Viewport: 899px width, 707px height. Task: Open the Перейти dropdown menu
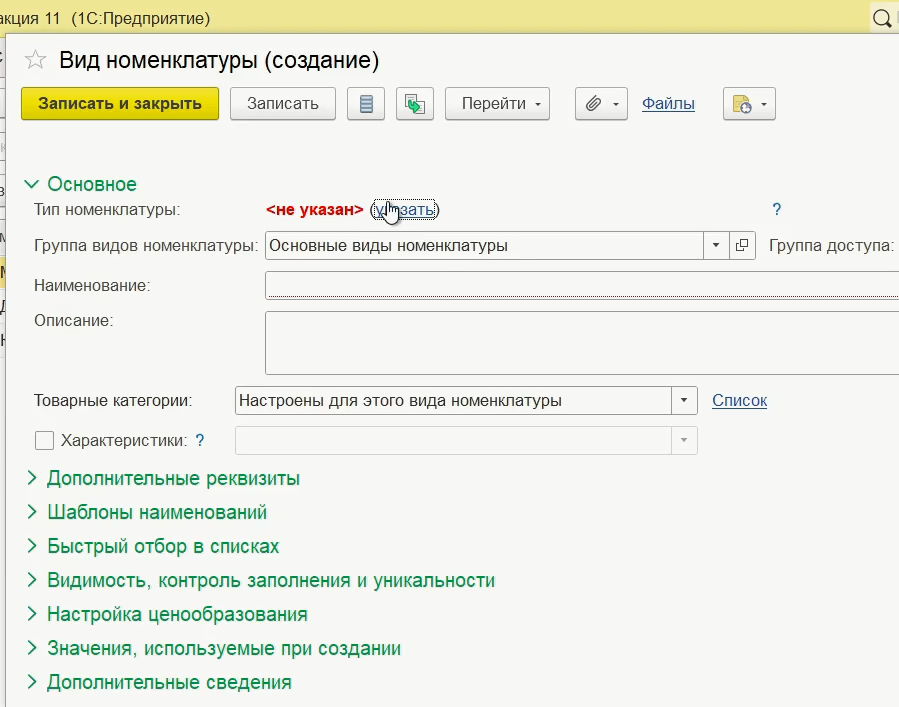497,104
